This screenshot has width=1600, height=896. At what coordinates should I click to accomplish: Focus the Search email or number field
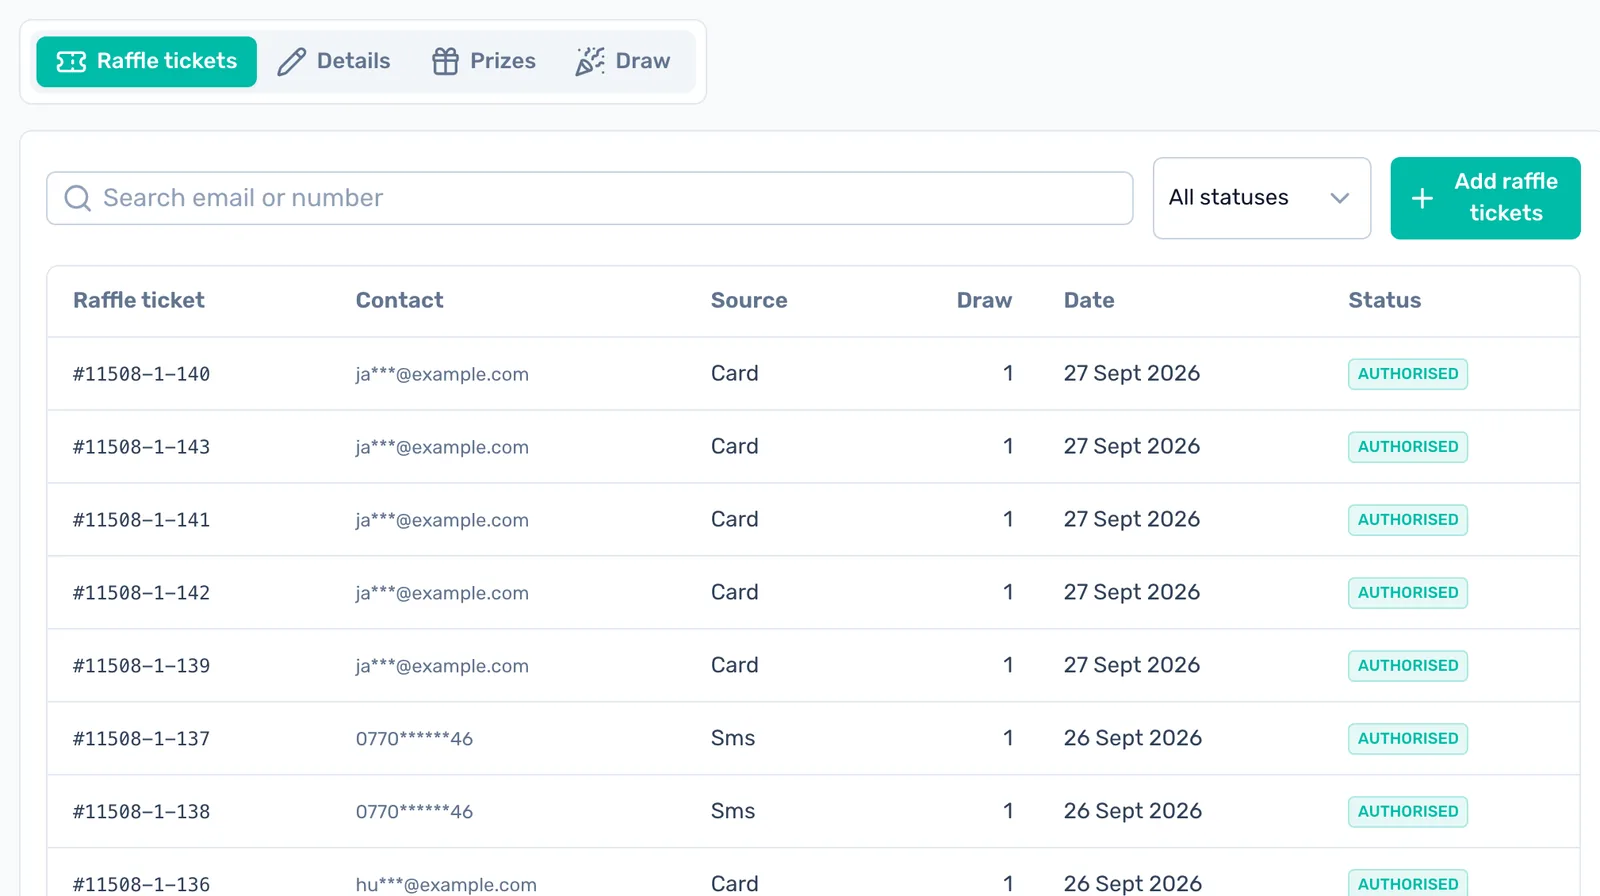[x=590, y=198]
